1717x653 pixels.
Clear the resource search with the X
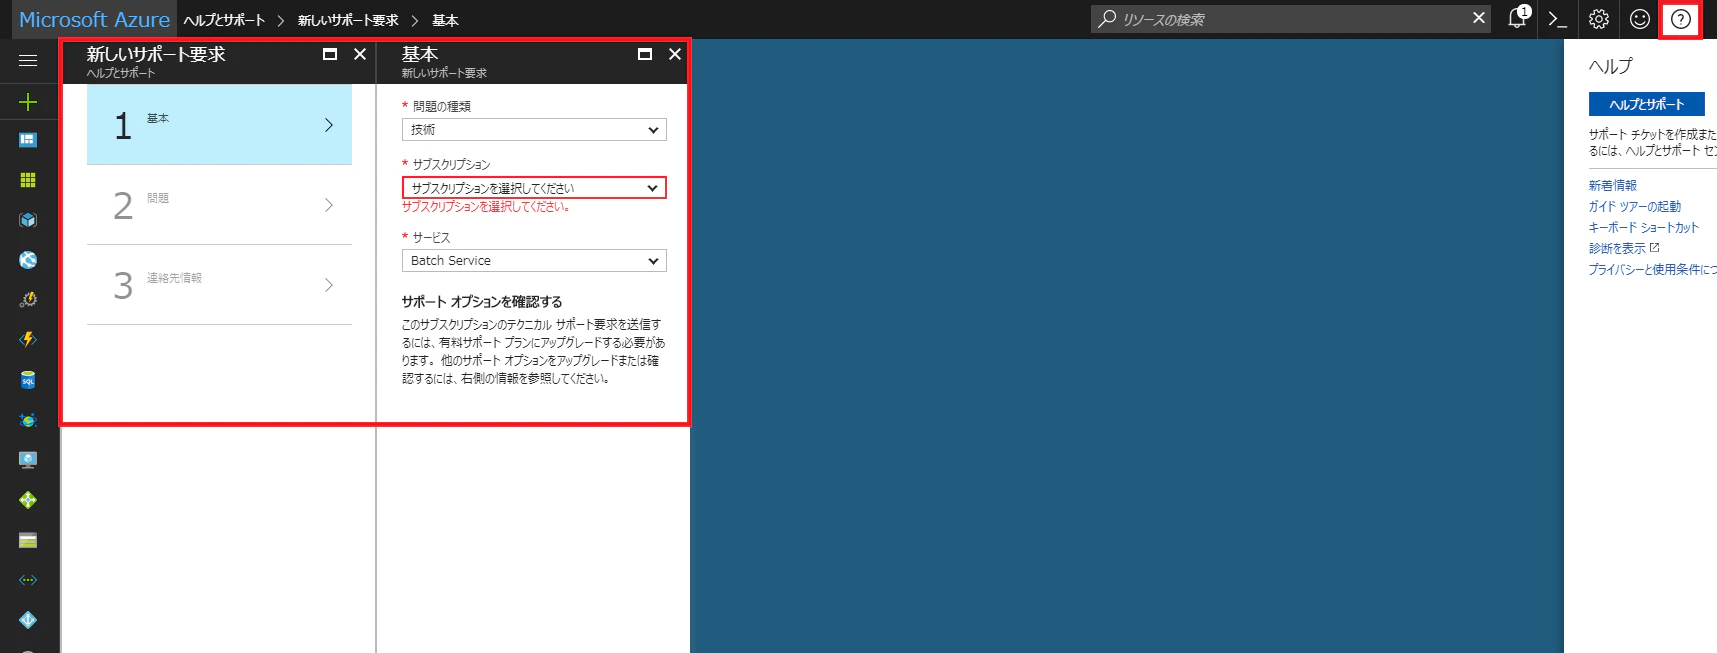click(1479, 18)
